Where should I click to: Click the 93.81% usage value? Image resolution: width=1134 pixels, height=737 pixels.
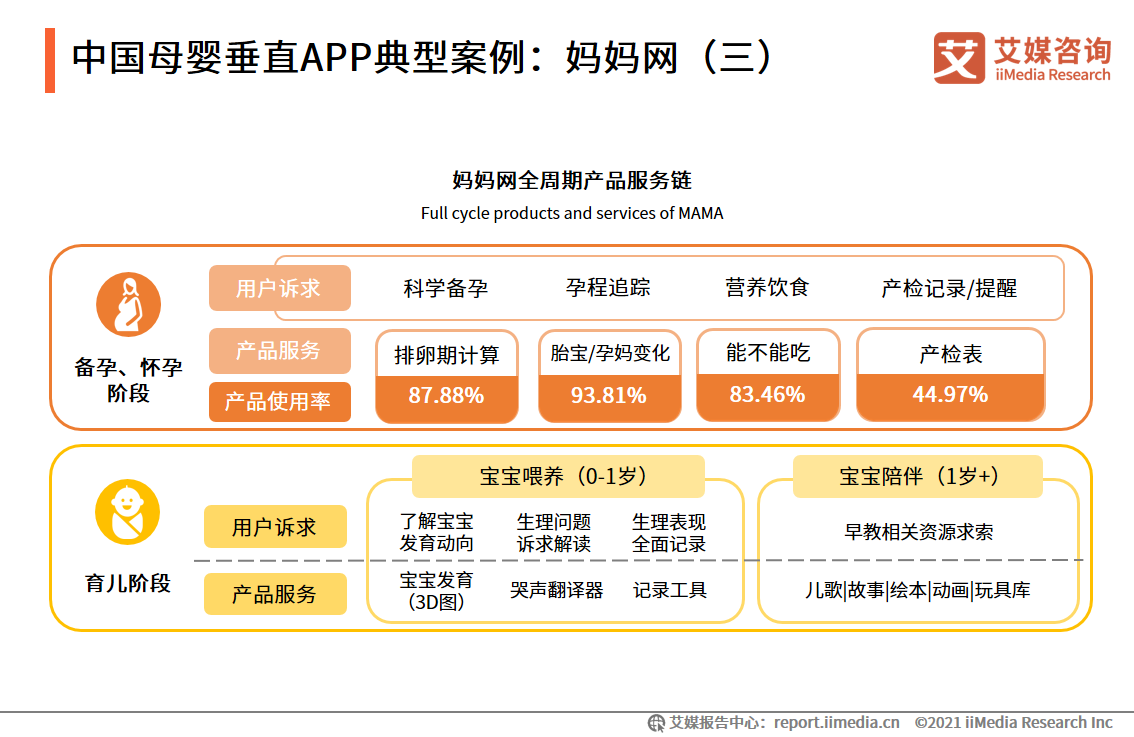[609, 396]
